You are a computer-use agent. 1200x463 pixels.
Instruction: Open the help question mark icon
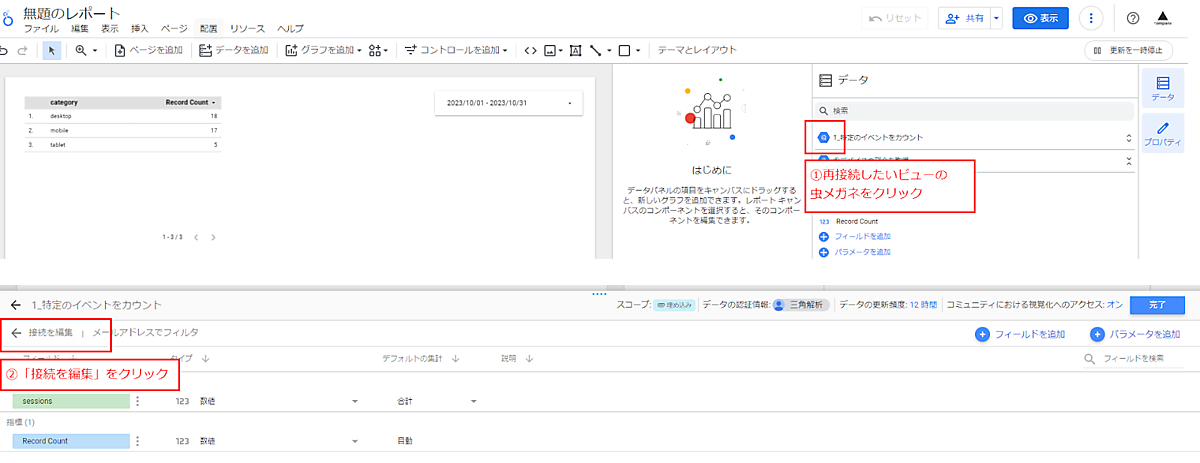click(1133, 18)
